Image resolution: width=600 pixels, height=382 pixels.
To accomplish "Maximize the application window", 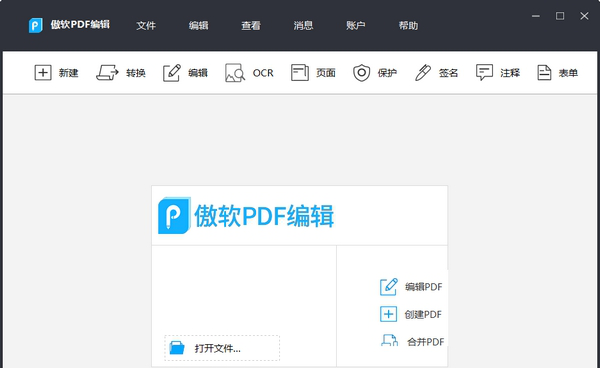I will (560, 16).
